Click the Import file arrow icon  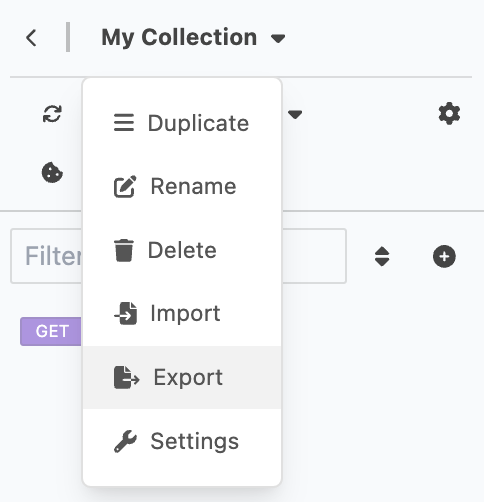click(x=126, y=313)
